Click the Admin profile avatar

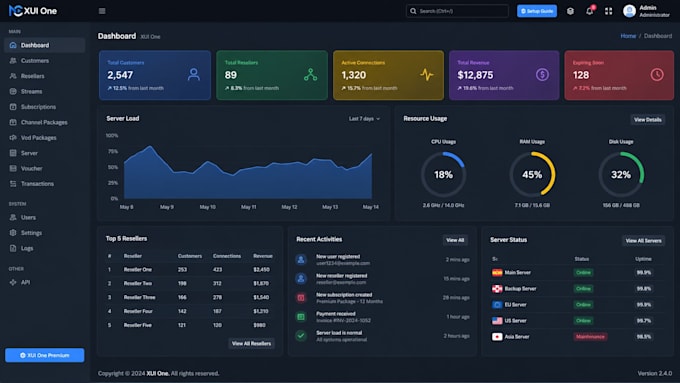pyautogui.click(x=629, y=11)
